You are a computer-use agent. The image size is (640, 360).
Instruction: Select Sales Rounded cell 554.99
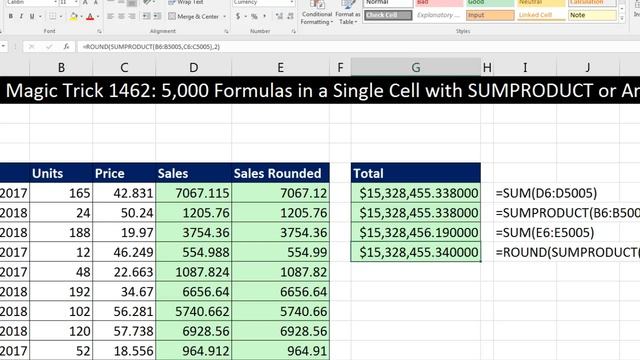(x=280, y=252)
